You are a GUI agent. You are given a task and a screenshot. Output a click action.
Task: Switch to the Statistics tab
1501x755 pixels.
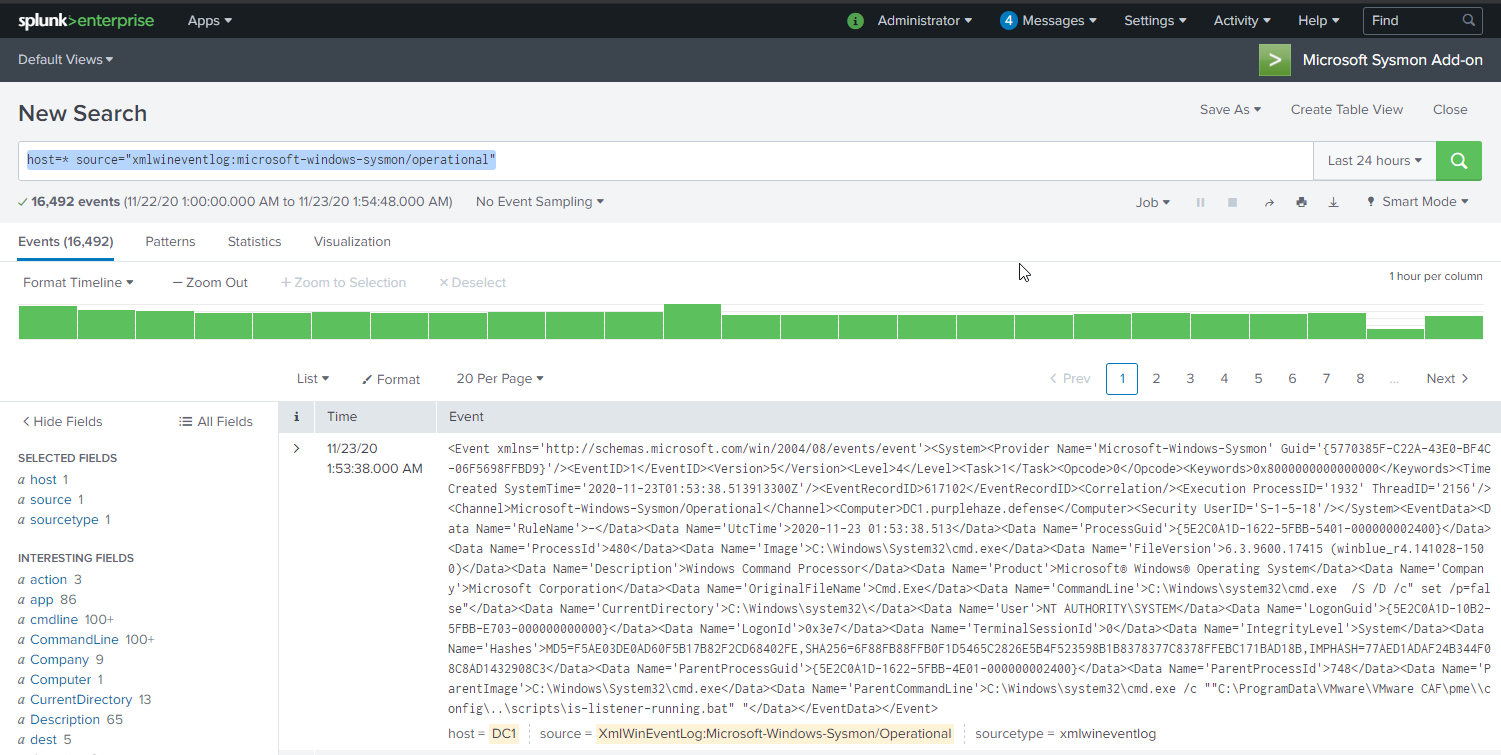tap(254, 242)
